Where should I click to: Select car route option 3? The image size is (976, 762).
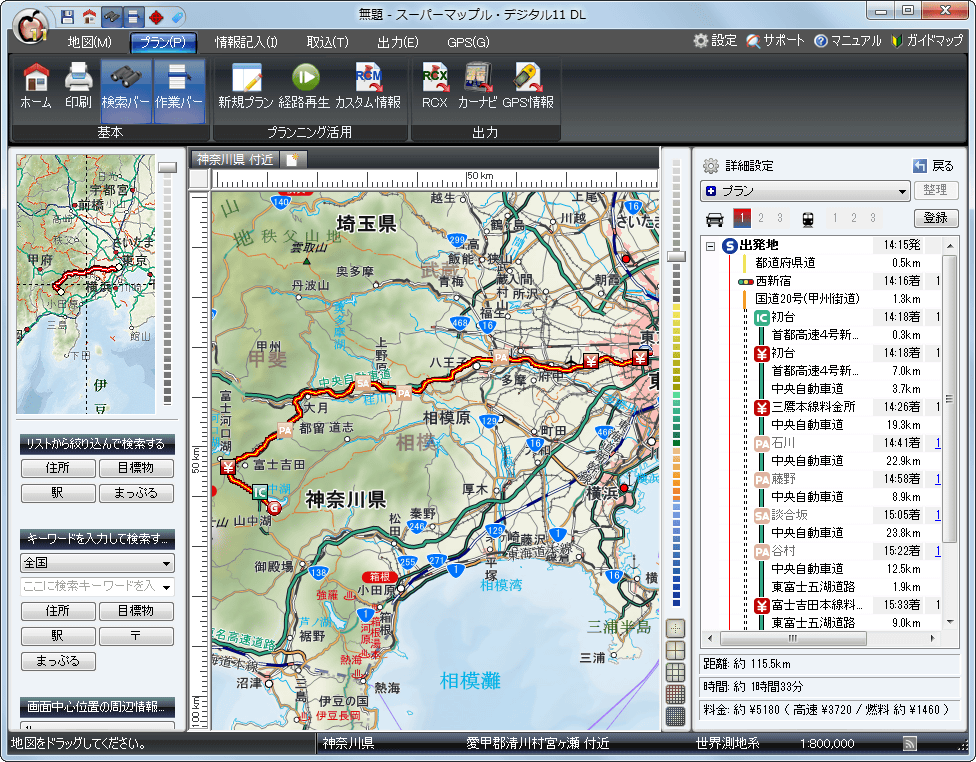pos(779,218)
